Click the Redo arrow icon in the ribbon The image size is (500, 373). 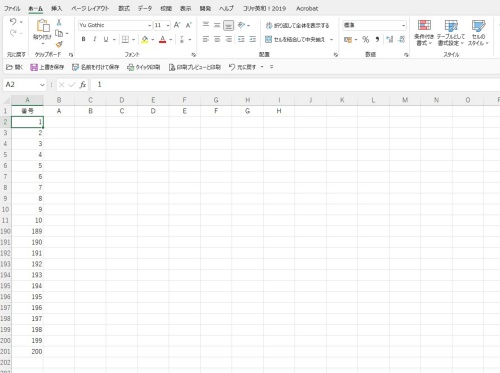(x=13, y=33)
